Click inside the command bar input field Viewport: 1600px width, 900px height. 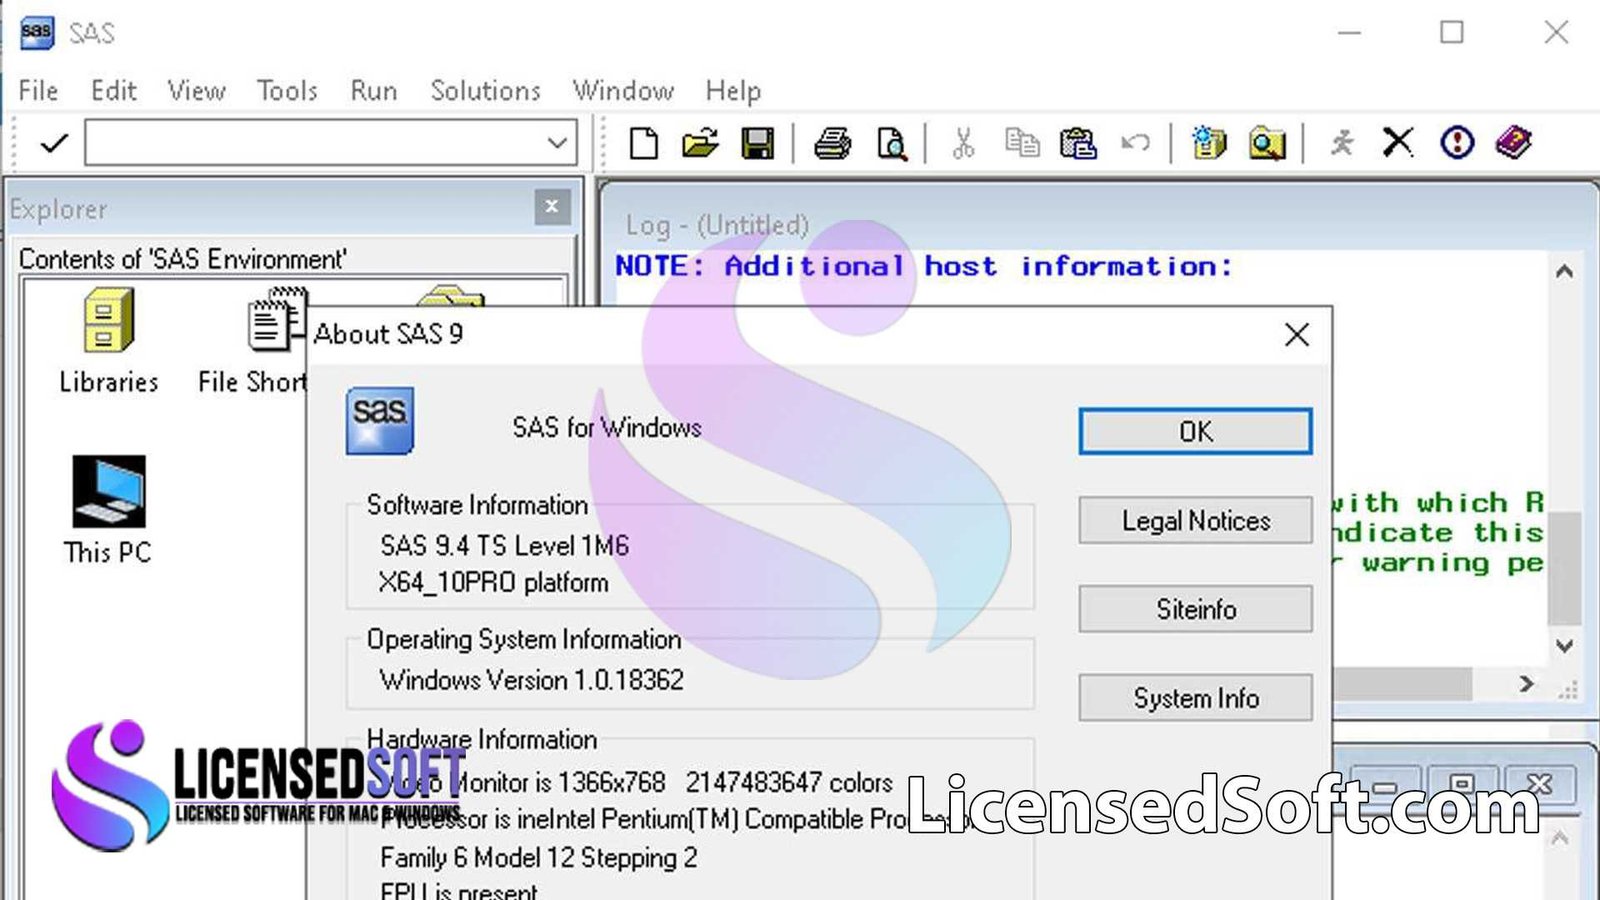300,142
